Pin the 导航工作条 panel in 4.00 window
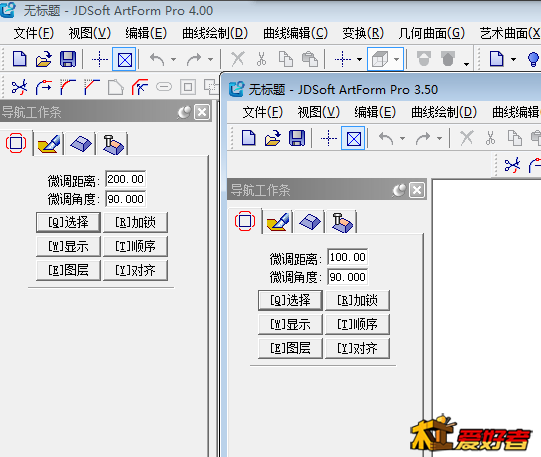541x457 pixels. click(184, 112)
